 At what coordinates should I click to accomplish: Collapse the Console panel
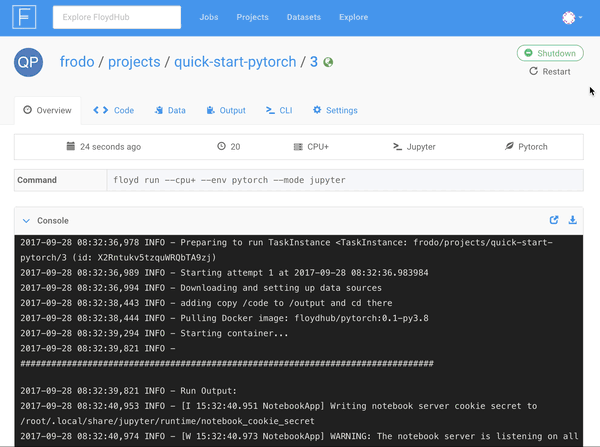click(x=27, y=220)
